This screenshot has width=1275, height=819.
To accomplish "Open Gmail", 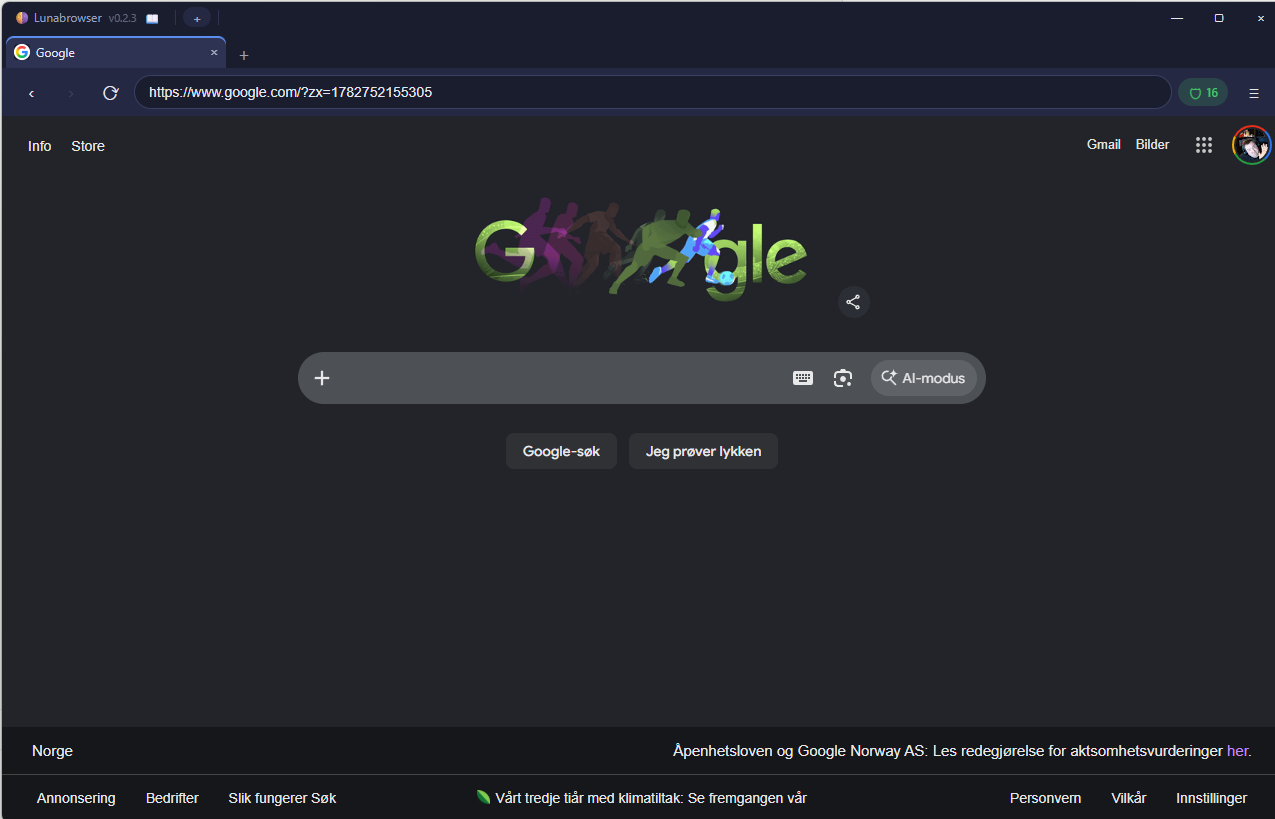I will point(1104,144).
